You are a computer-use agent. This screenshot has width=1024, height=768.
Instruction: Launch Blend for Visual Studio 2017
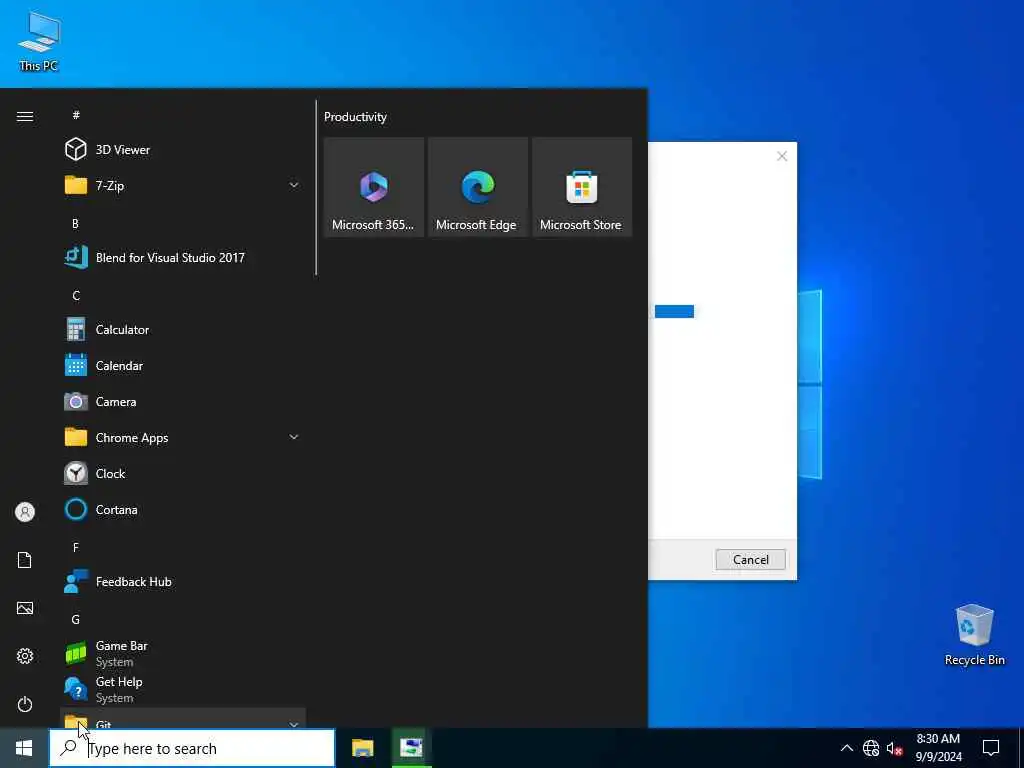tap(183, 257)
